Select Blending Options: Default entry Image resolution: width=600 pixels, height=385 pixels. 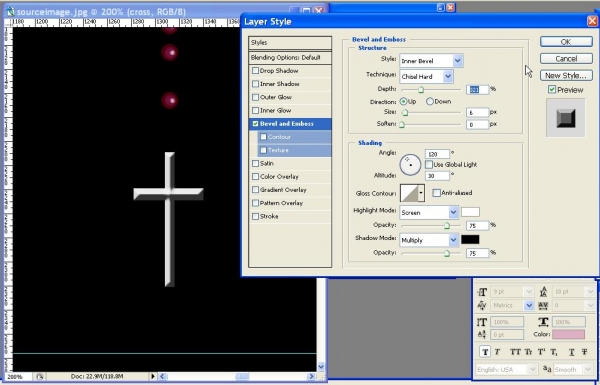[290, 57]
